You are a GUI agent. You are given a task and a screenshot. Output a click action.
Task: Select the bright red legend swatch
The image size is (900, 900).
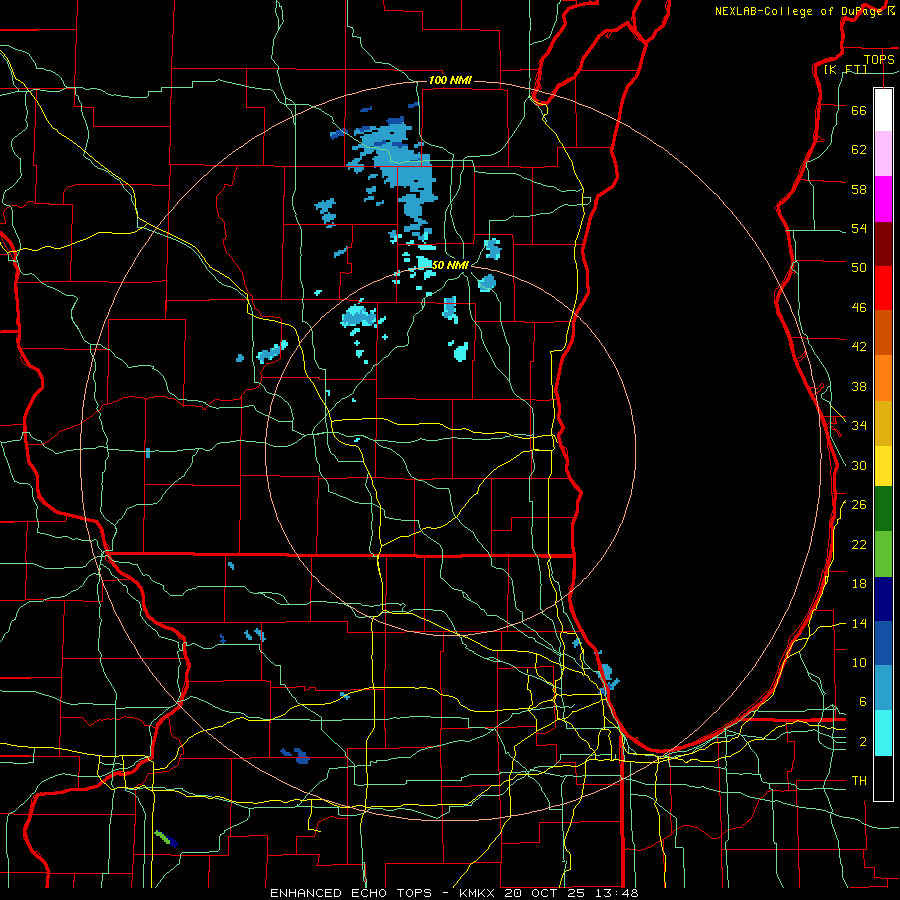[x=883, y=288]
